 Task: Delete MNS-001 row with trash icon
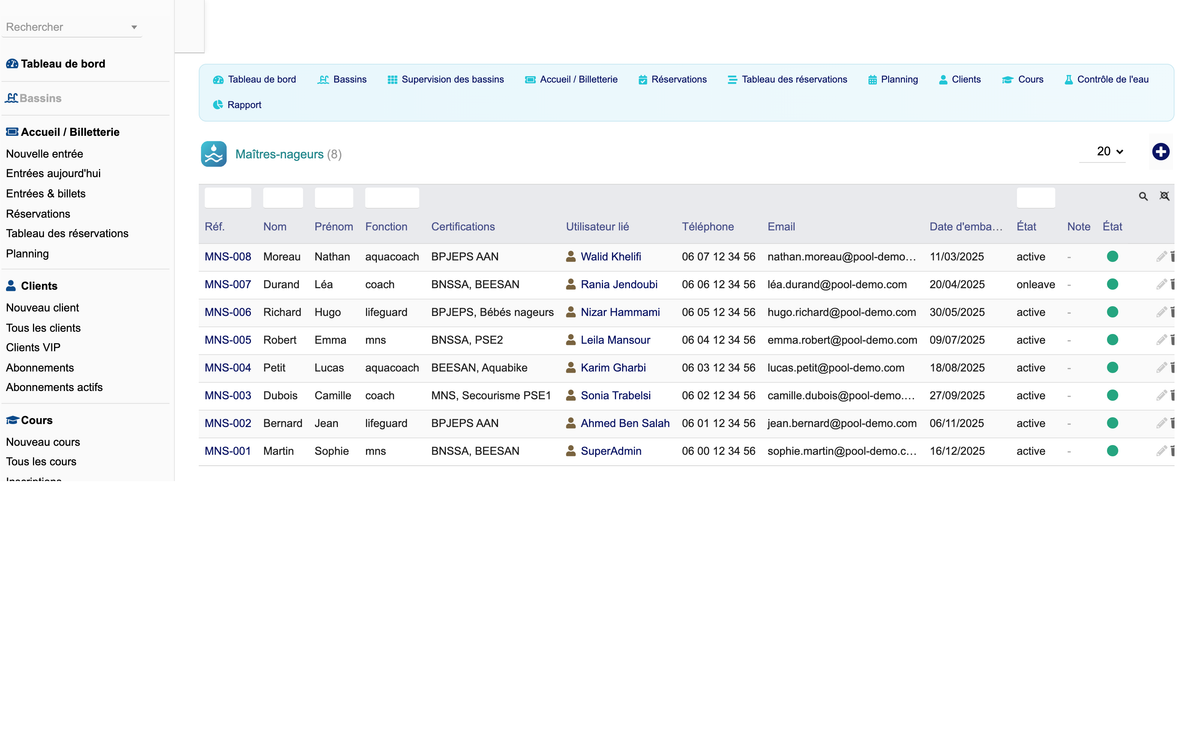[1172, 451]
